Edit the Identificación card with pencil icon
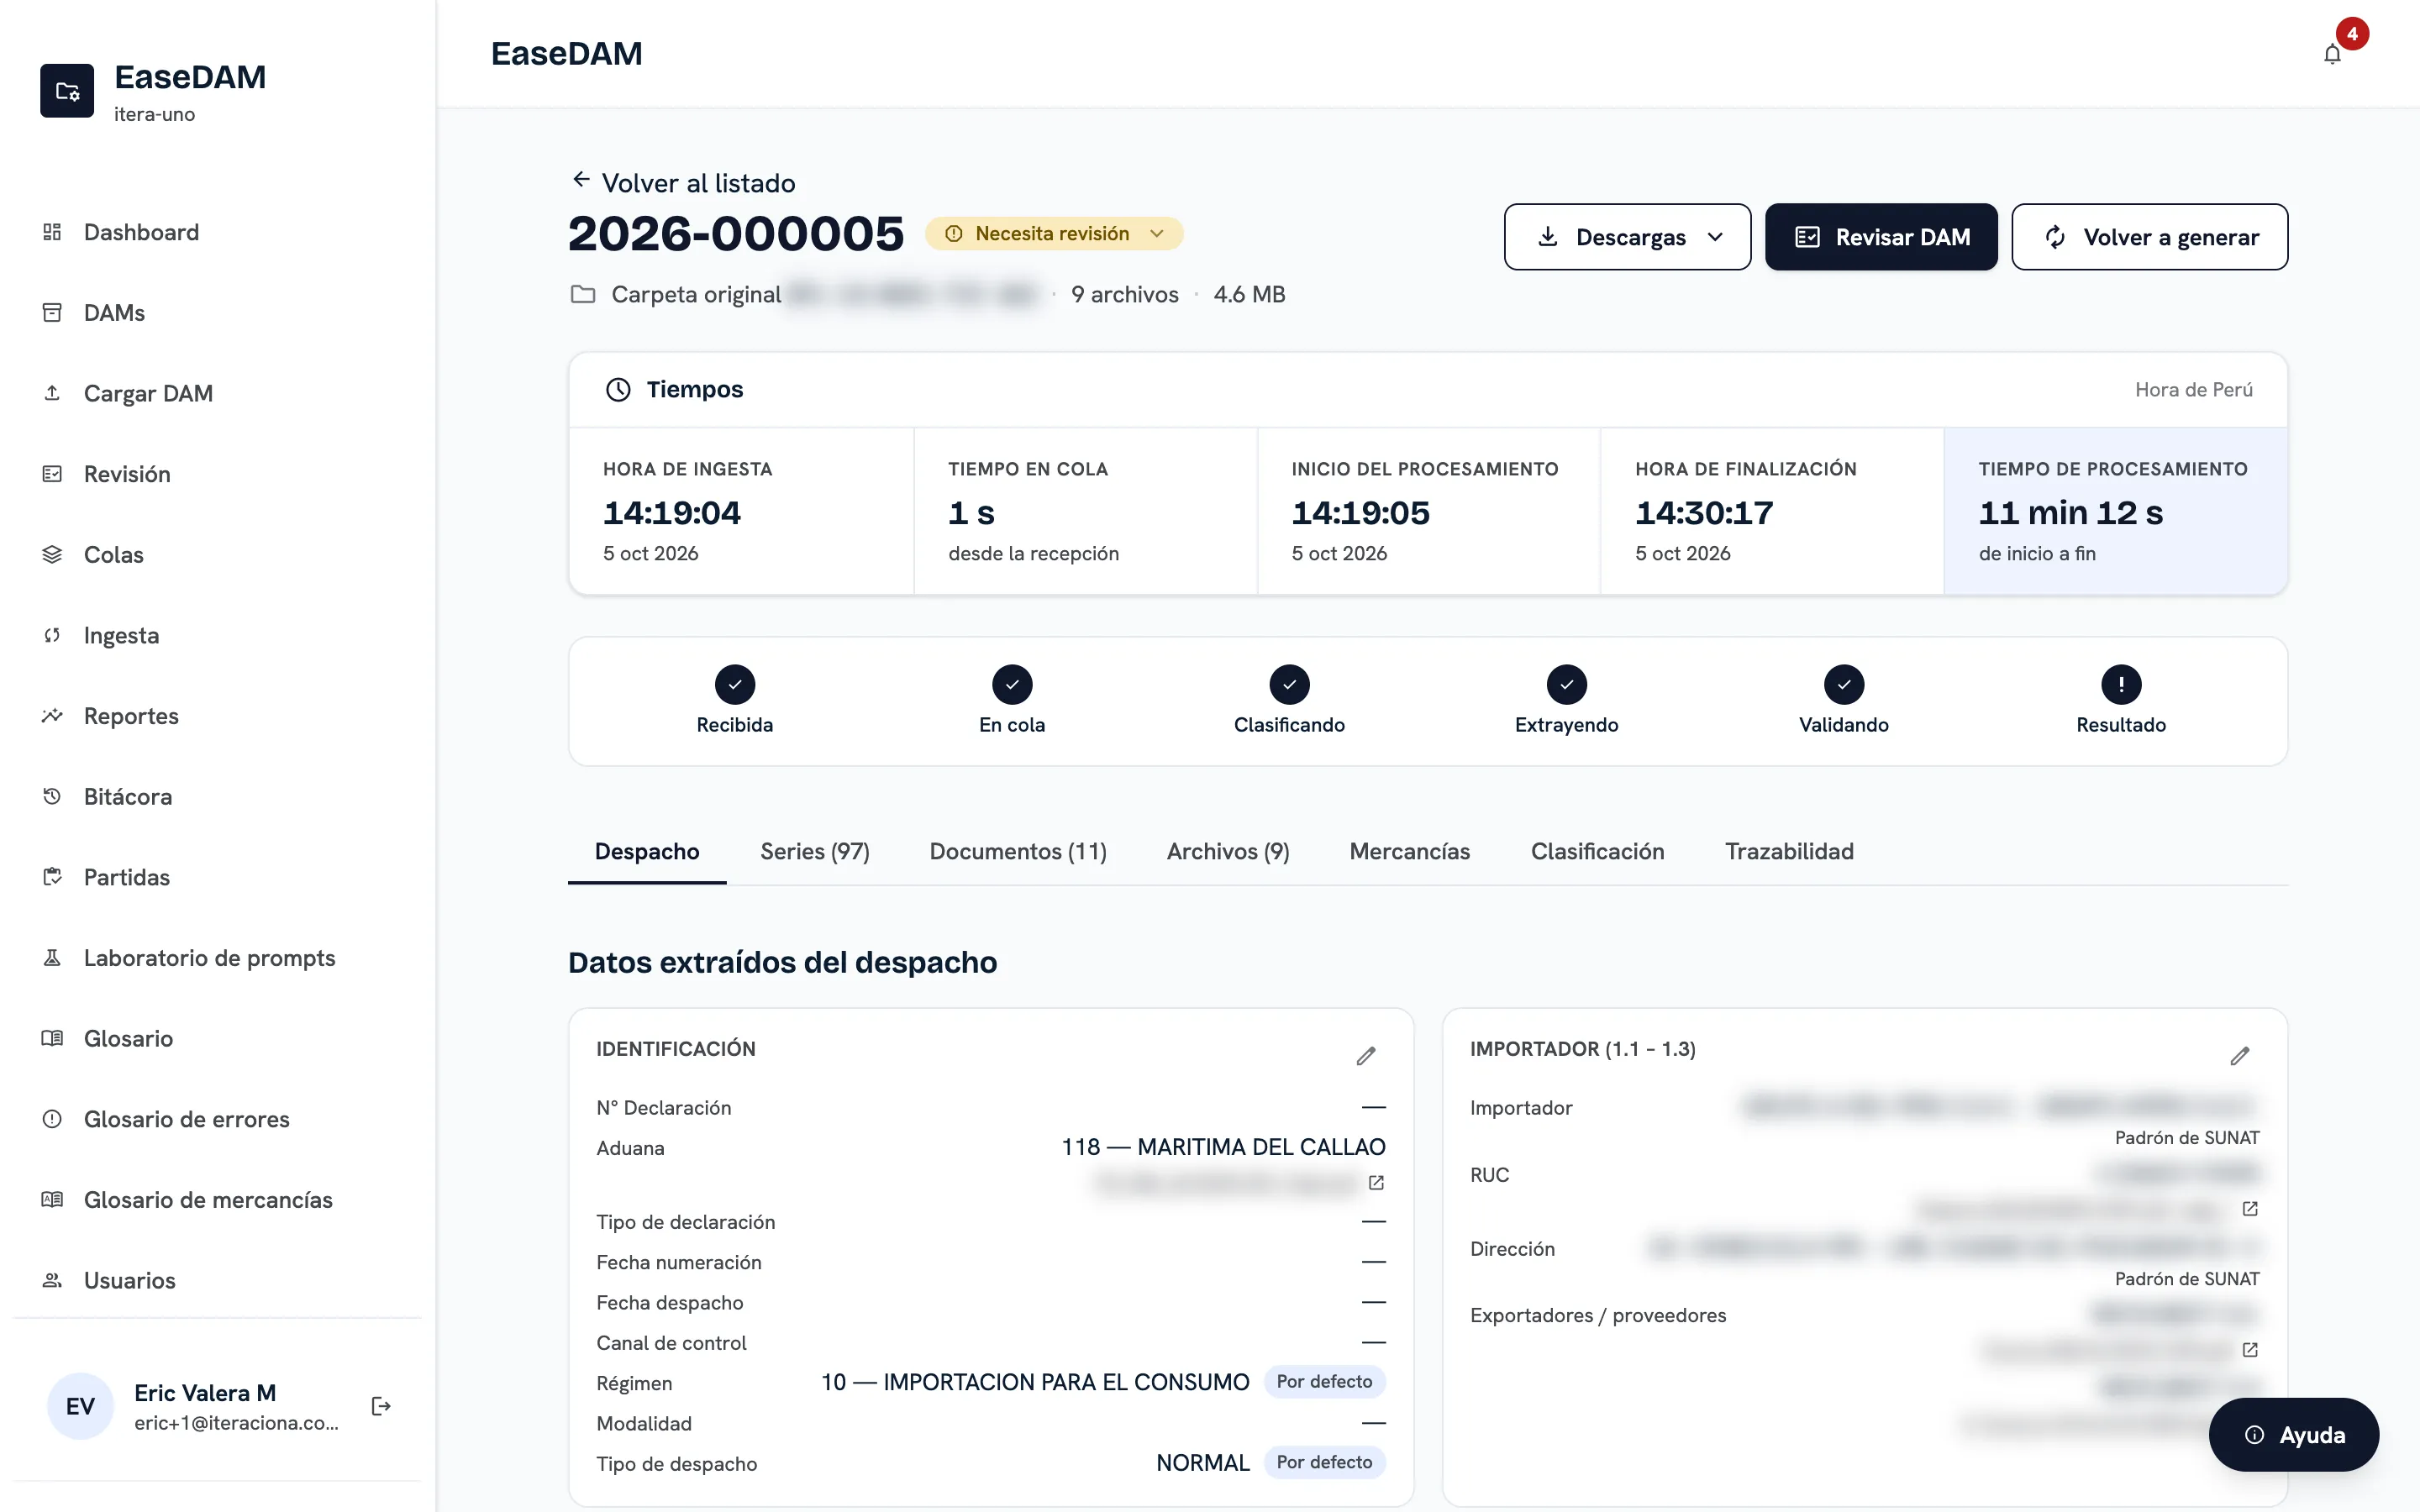Image resolution: width=2420 pixels, height=1512 pixels. 1366,1056
